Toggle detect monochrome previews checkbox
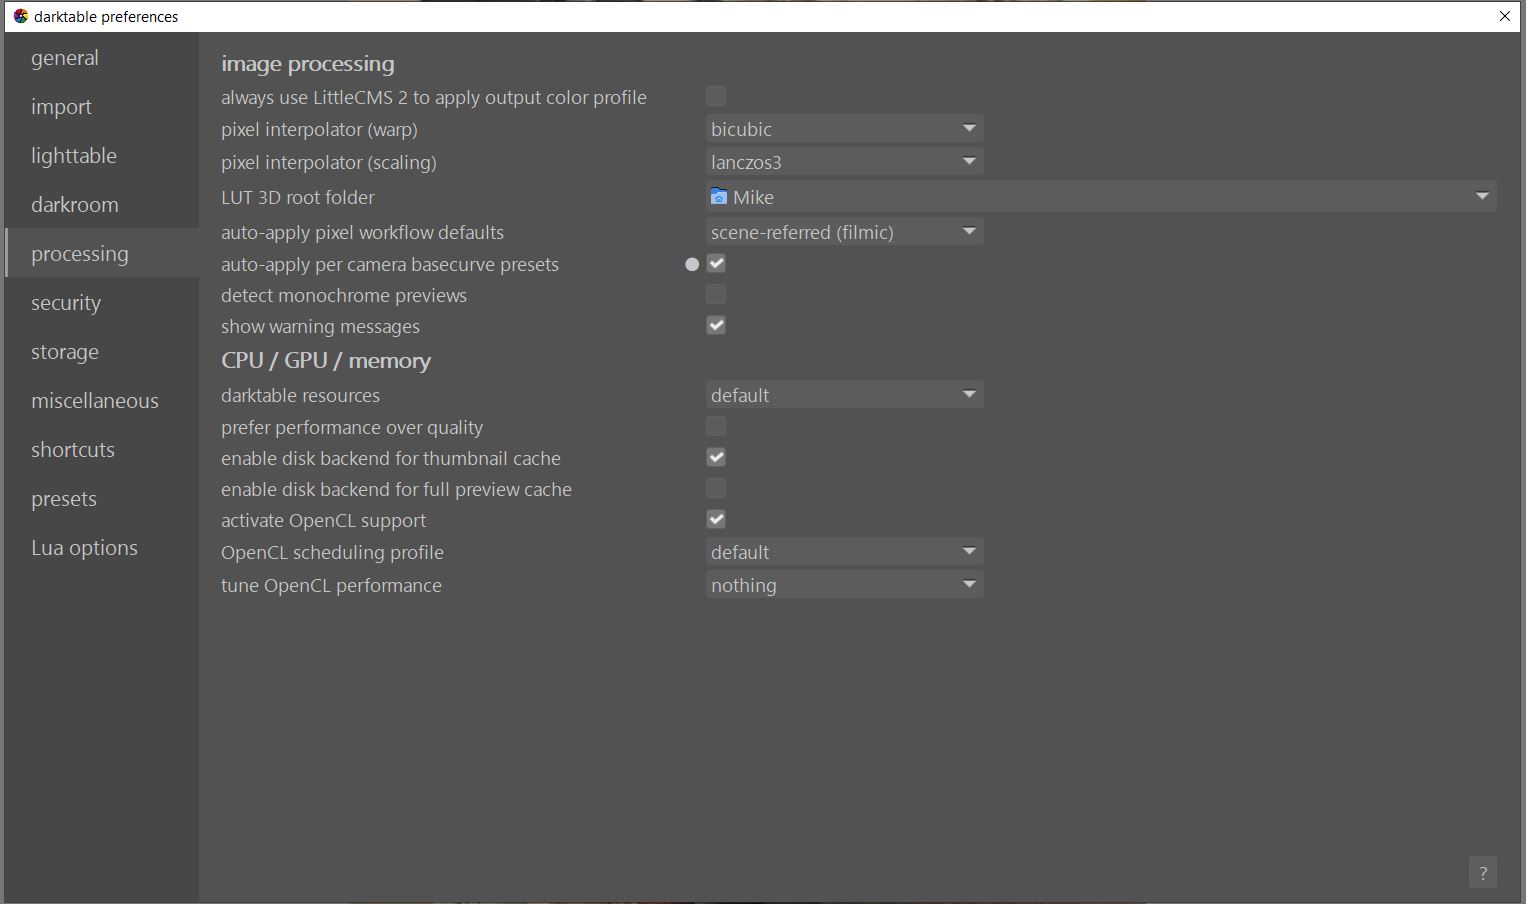The height and width of the screenshot is (904, 1526). (x=716, y=295)
